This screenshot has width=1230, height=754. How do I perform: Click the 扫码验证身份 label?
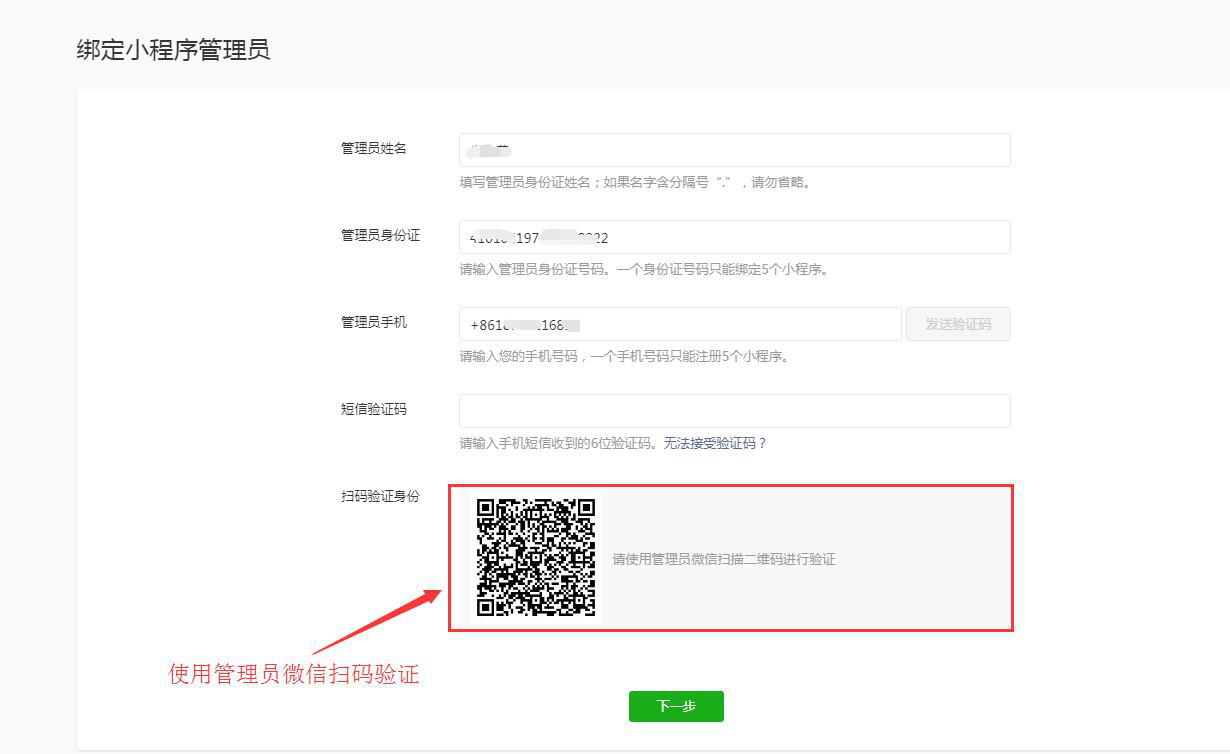[x=381, y=496]
